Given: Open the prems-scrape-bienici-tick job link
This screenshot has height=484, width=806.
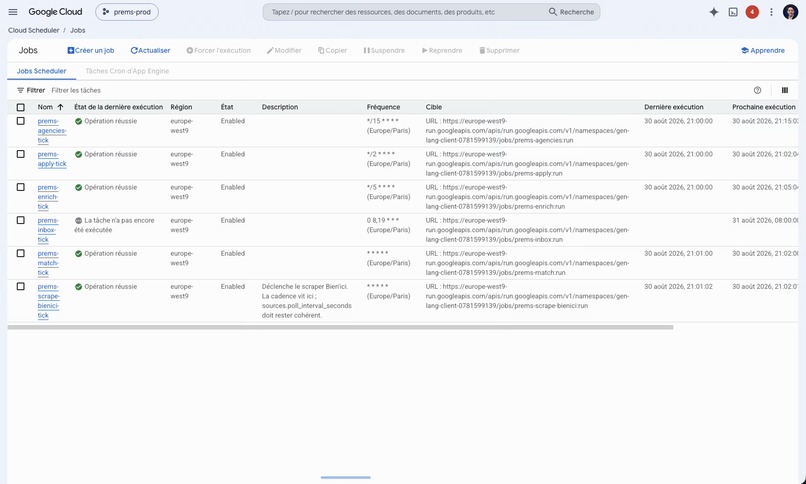Looking at the screenshot, I should (x=49, y=301).
